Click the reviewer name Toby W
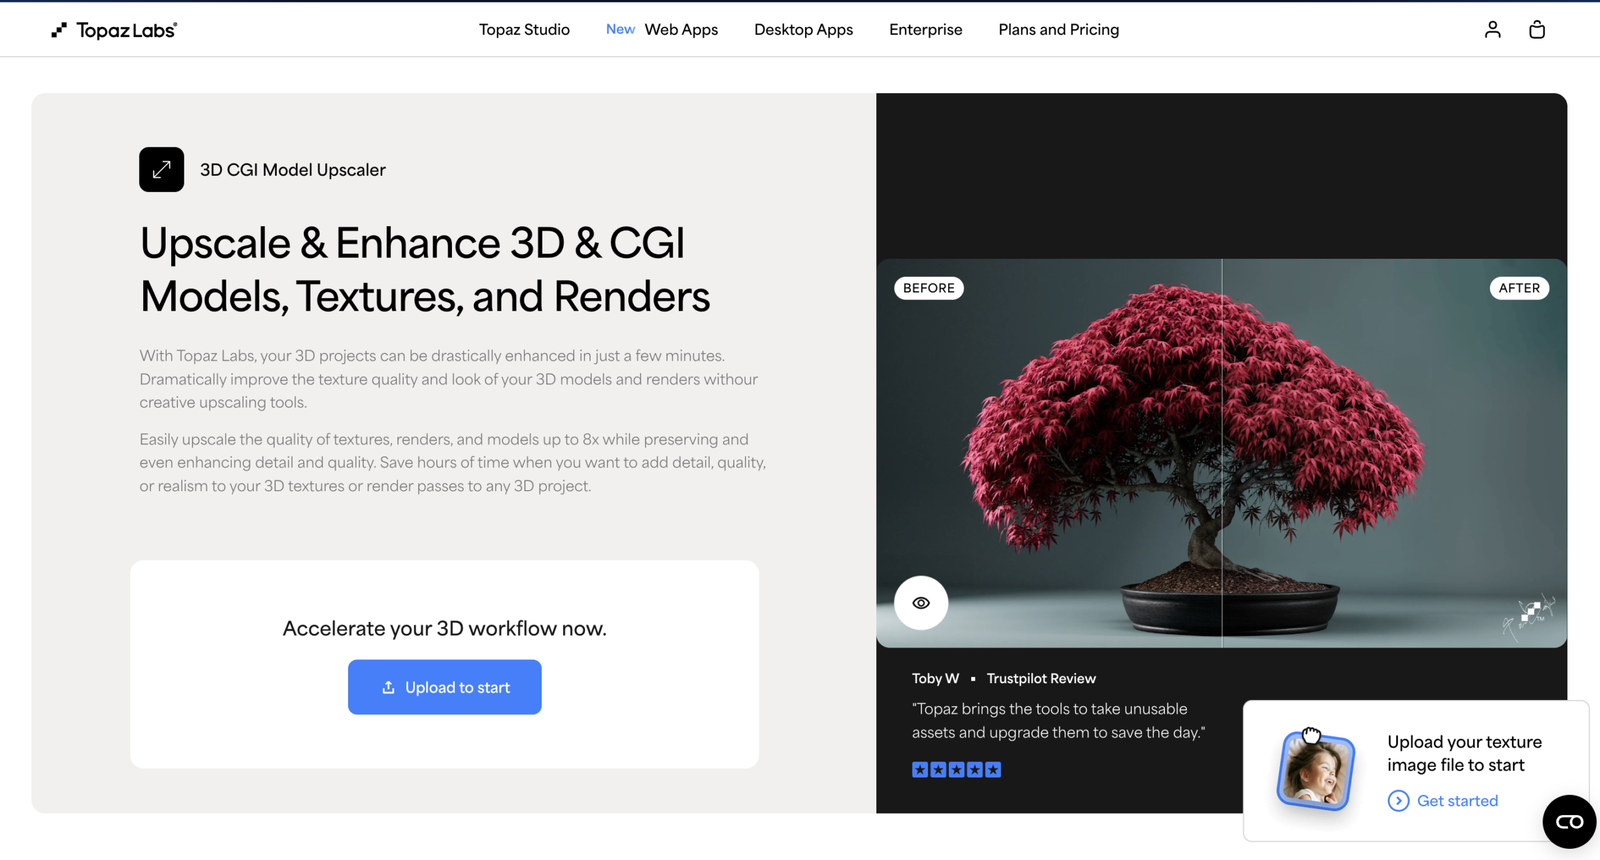The width and height of the screenshot is (1600, 860). 935,678
